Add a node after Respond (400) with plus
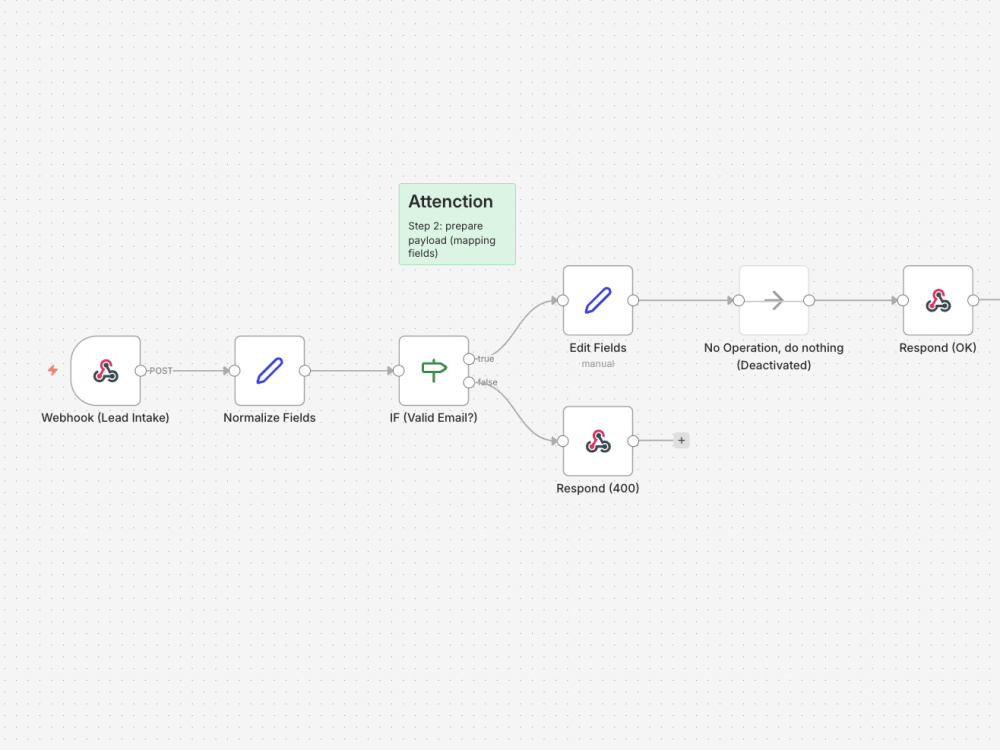1000x750 pixels. (682, 440)
